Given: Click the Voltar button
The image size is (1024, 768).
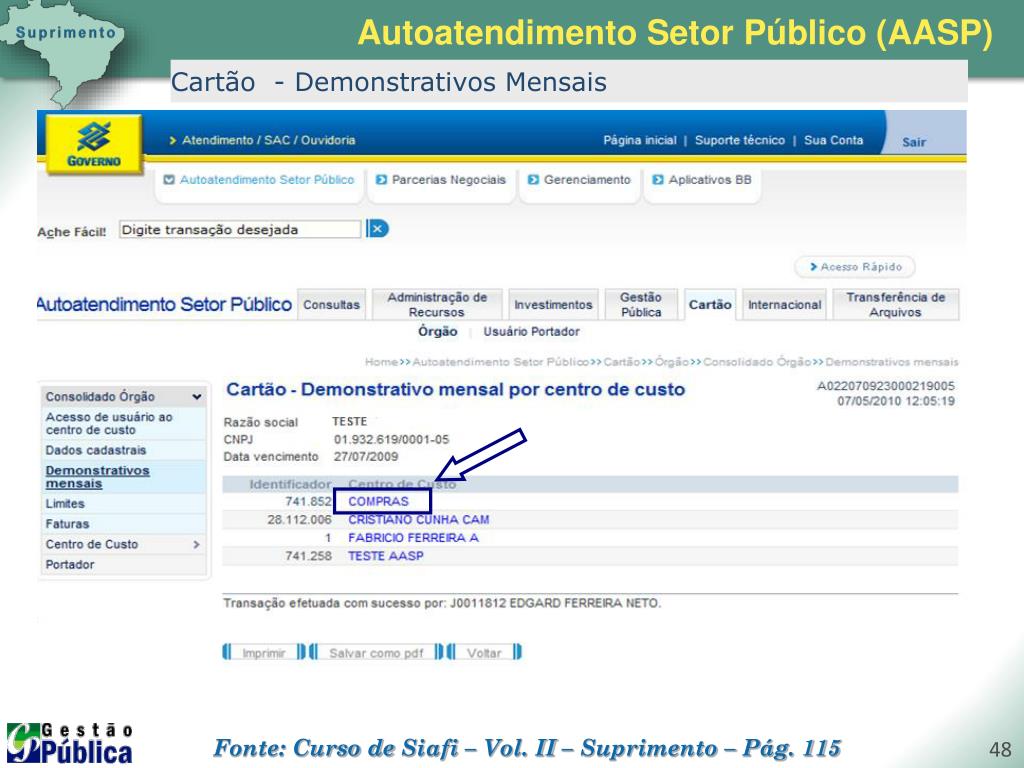Looking at the screenshot, I should click(484, 652).
